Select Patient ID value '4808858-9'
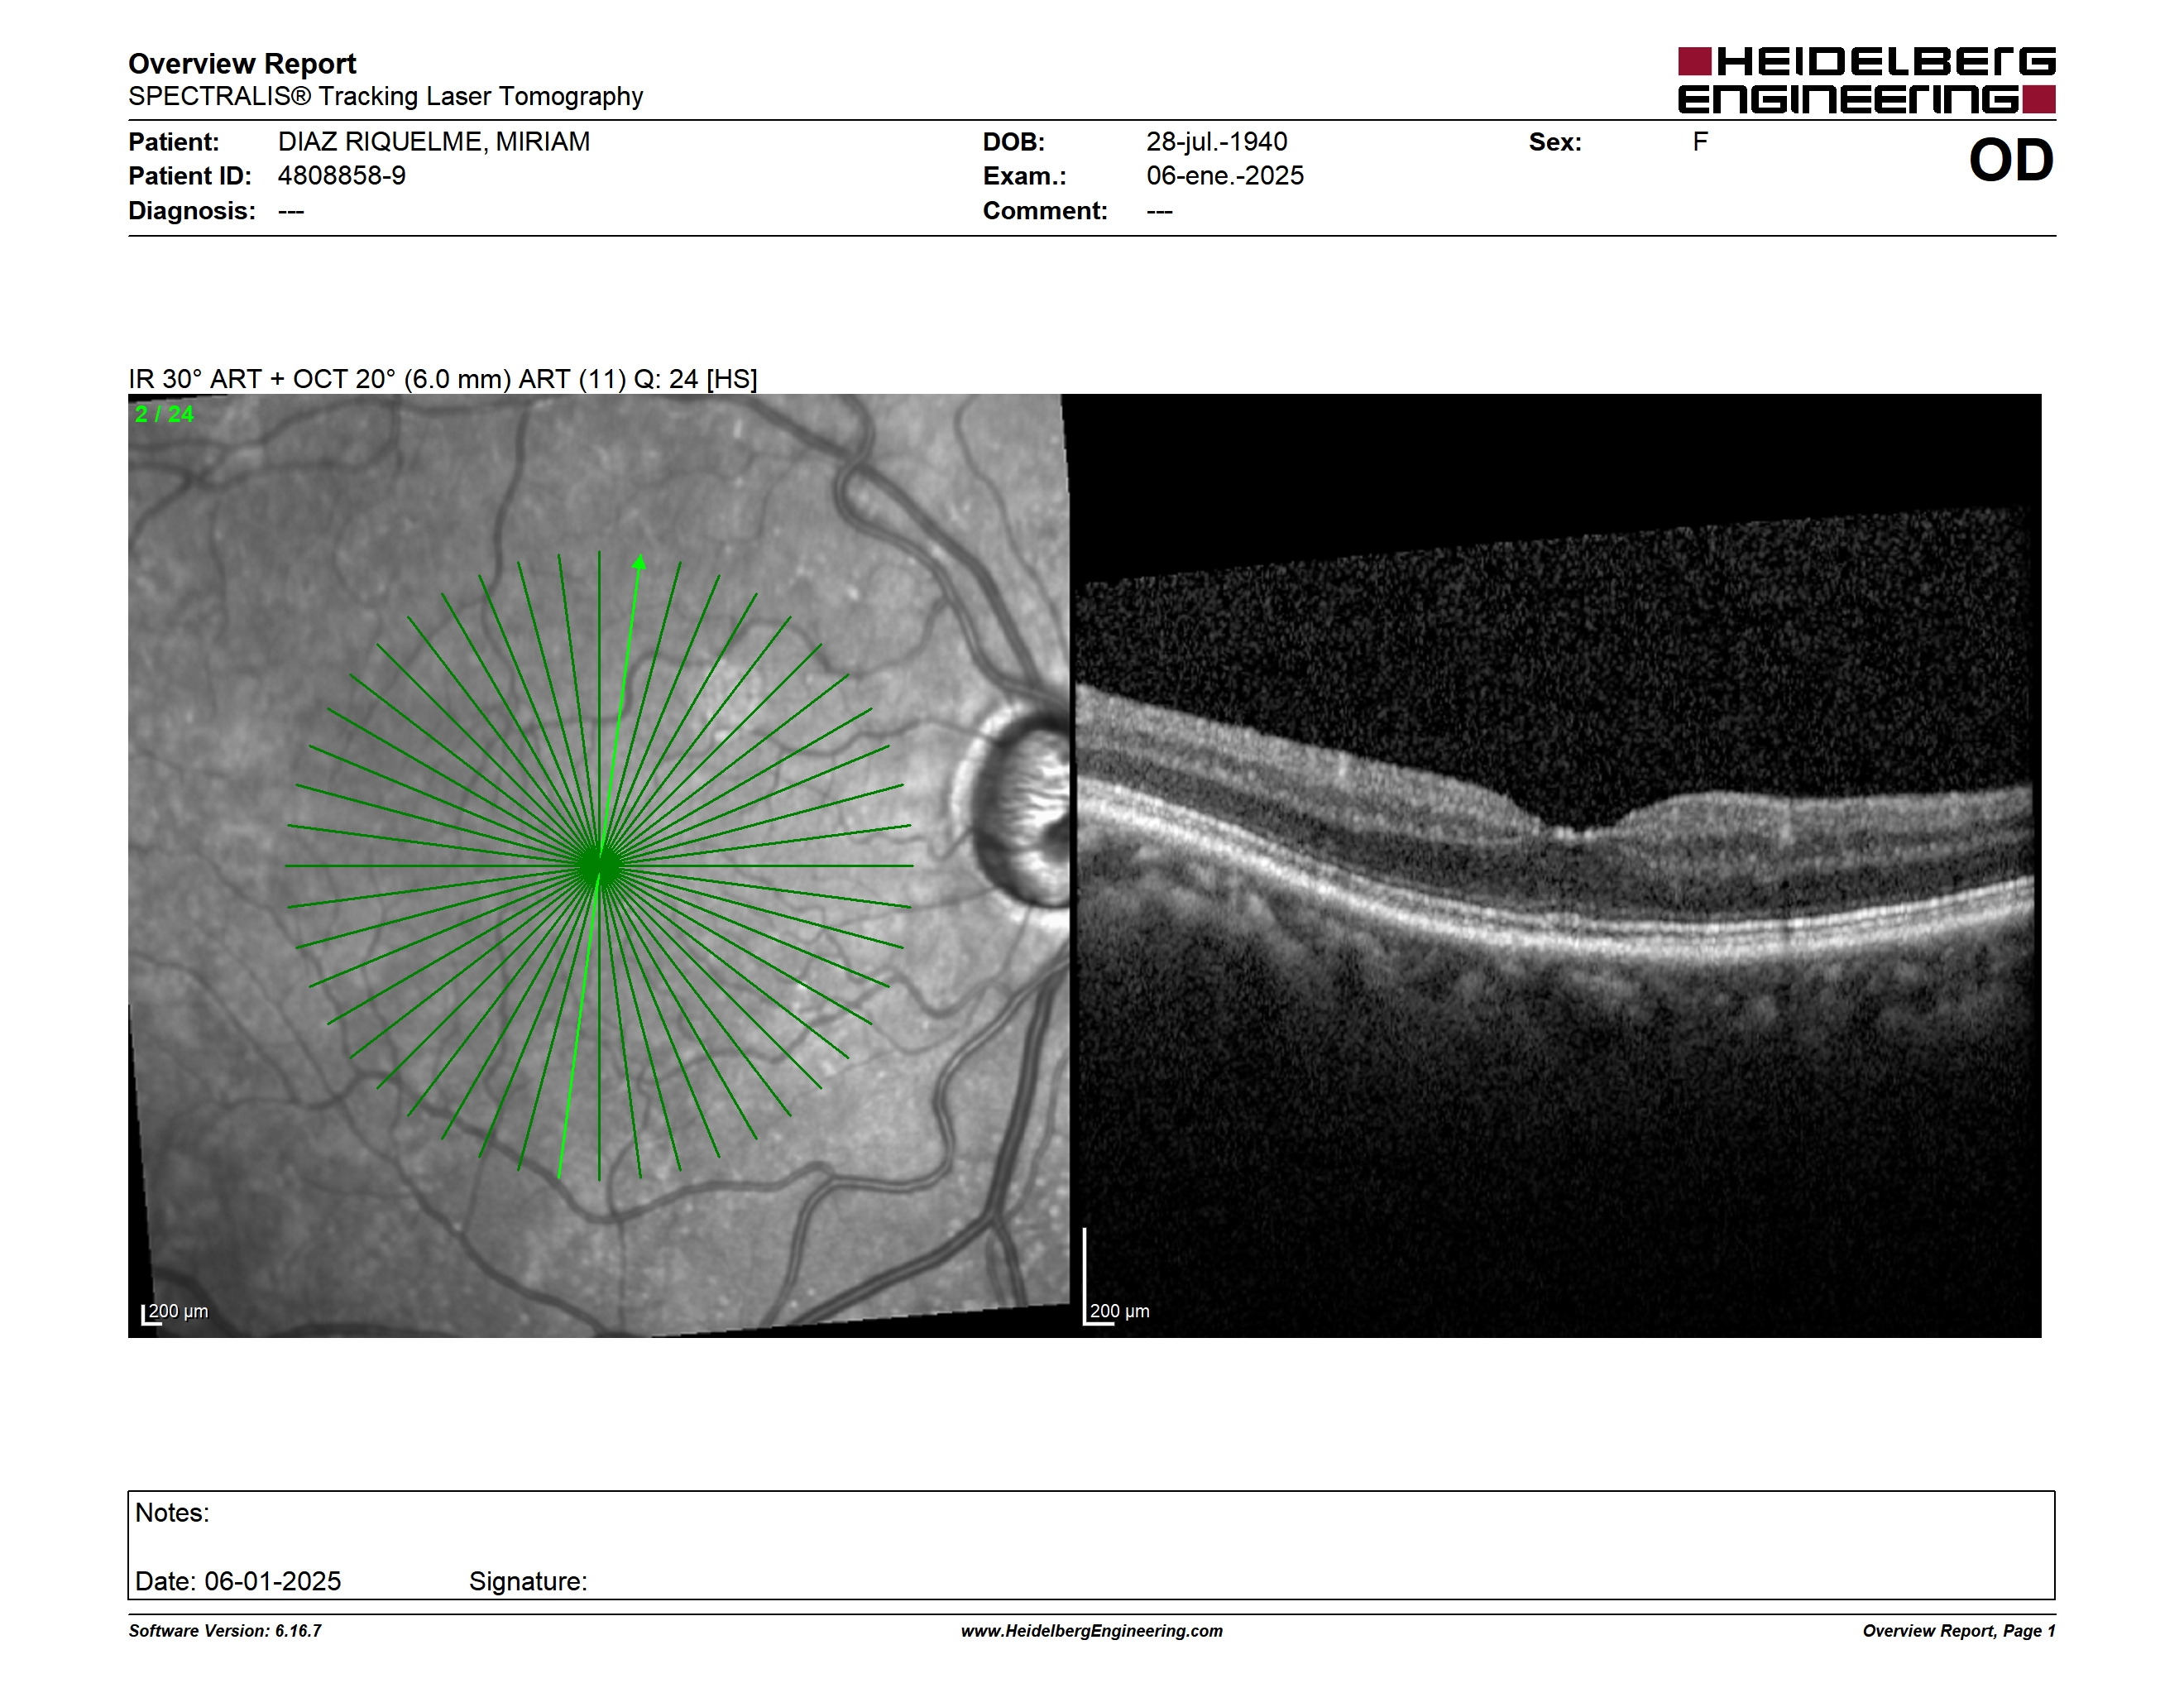Viewport: 2184px width, 1688px height. (x=342, y=176)
